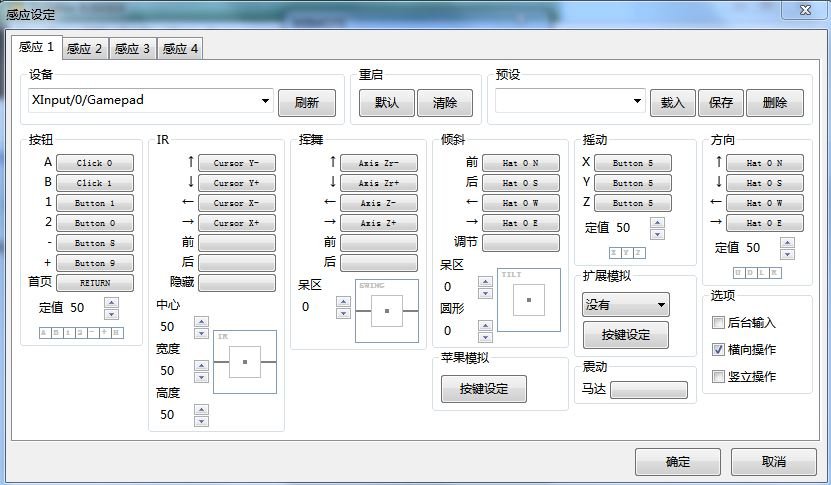Open the 预设 preset dropdown
This screenshot has width=831, height=485.
point(638,101)
